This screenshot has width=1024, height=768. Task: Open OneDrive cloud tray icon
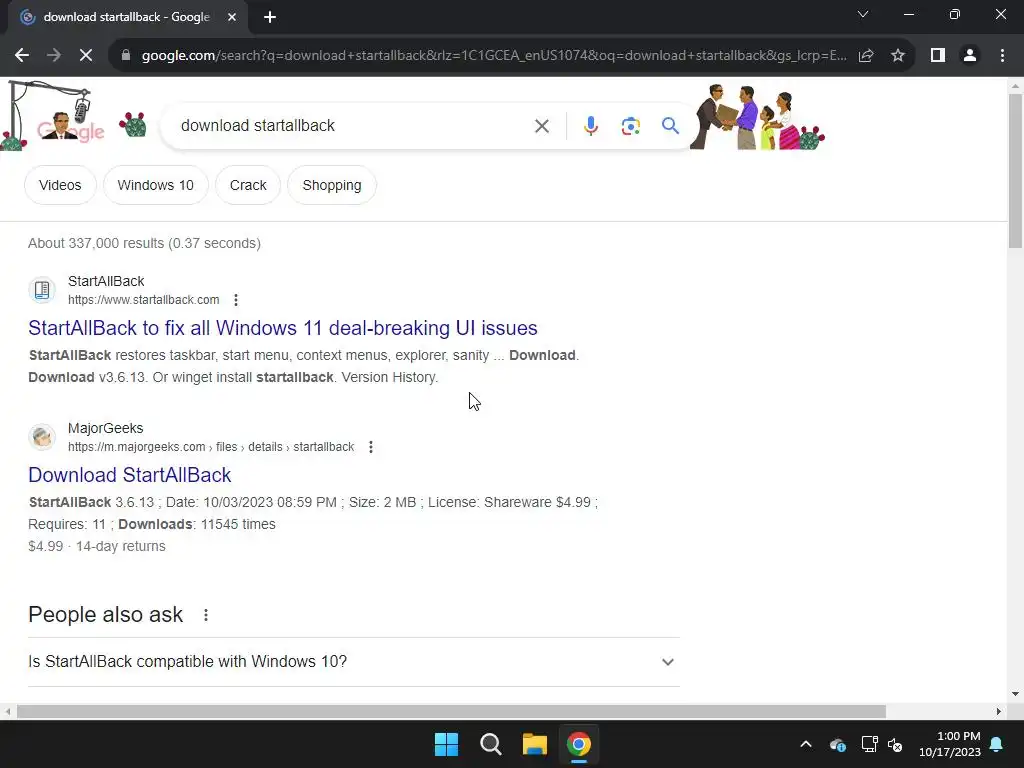tap(838, 744)
